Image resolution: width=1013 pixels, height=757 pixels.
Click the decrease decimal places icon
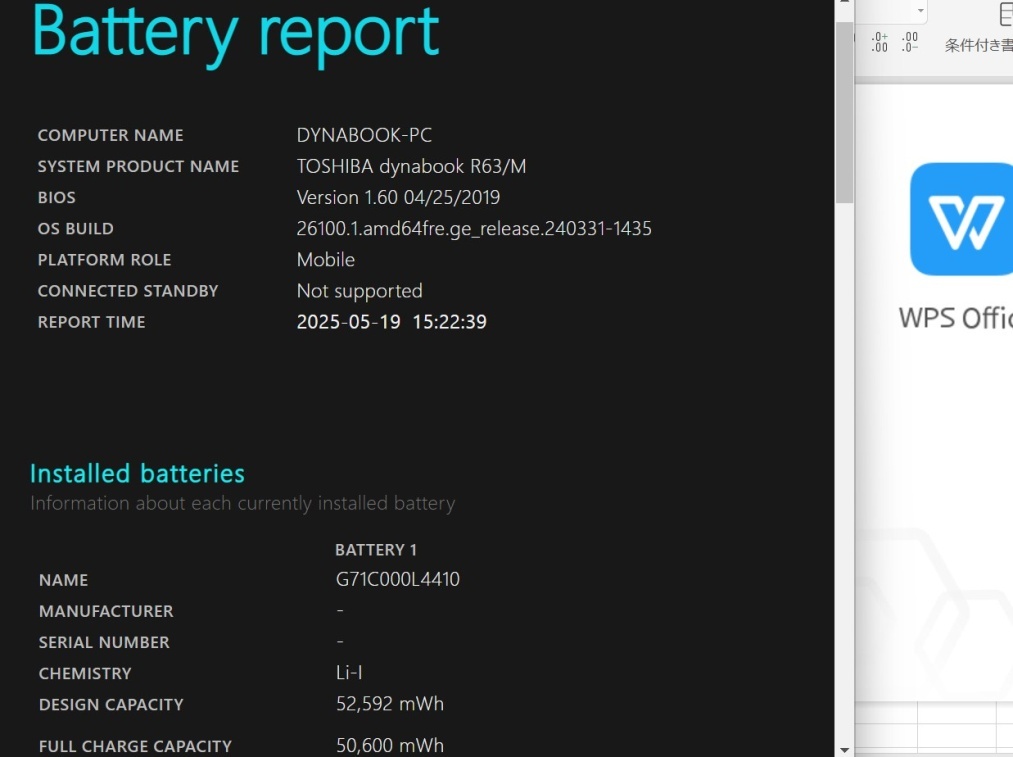point(910,43)
